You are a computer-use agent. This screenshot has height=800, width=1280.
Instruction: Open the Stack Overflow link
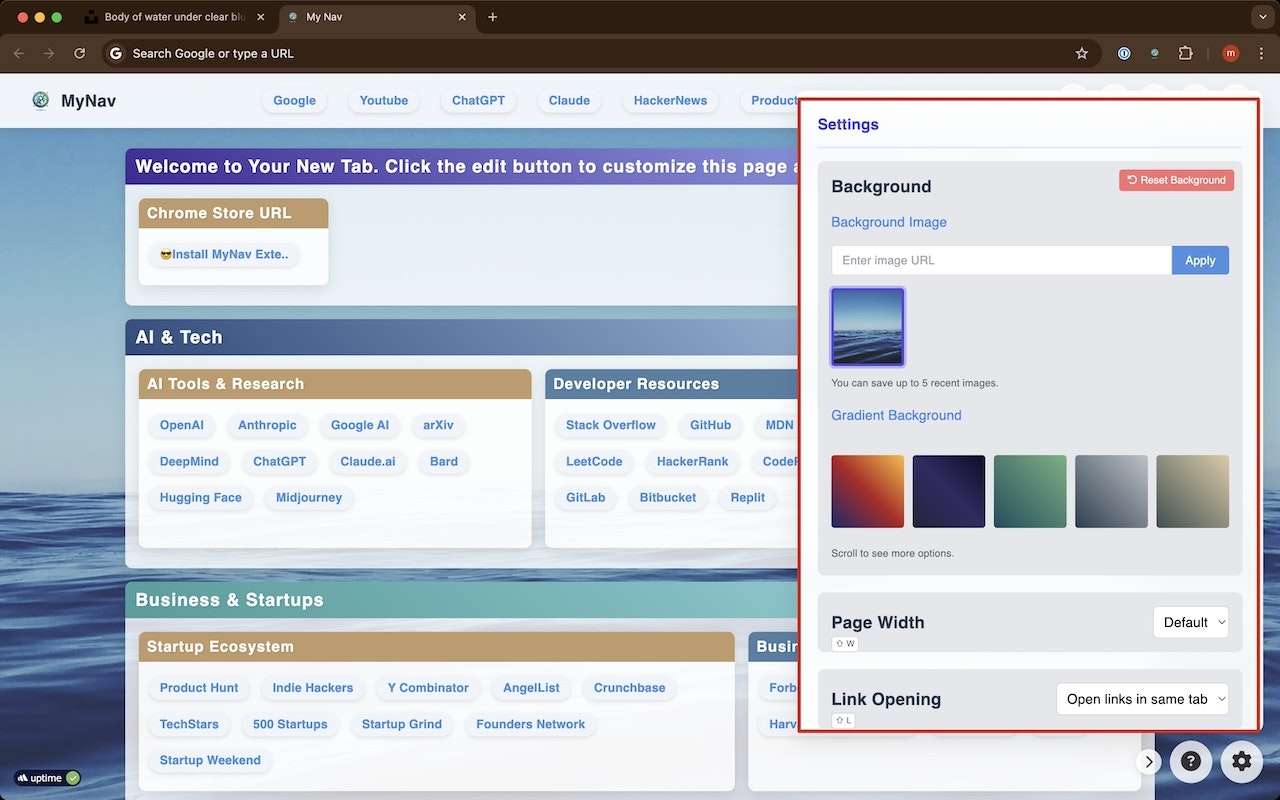611,425
